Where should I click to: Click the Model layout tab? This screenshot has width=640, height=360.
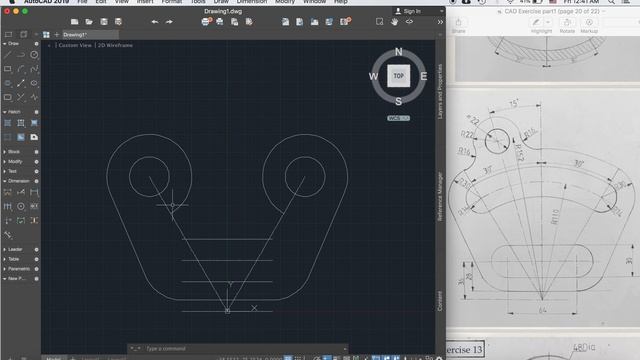(x=53, y=358)
